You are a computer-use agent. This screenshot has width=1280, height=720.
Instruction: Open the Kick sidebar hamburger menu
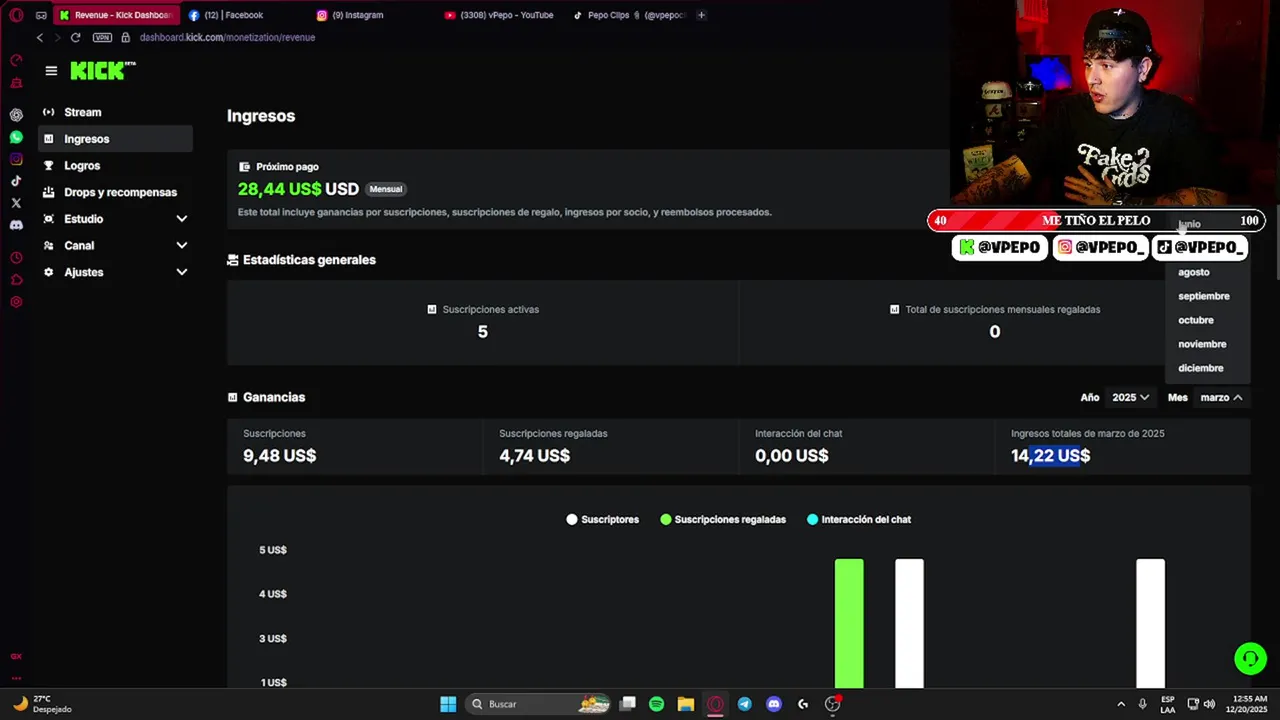pos(51,71)
